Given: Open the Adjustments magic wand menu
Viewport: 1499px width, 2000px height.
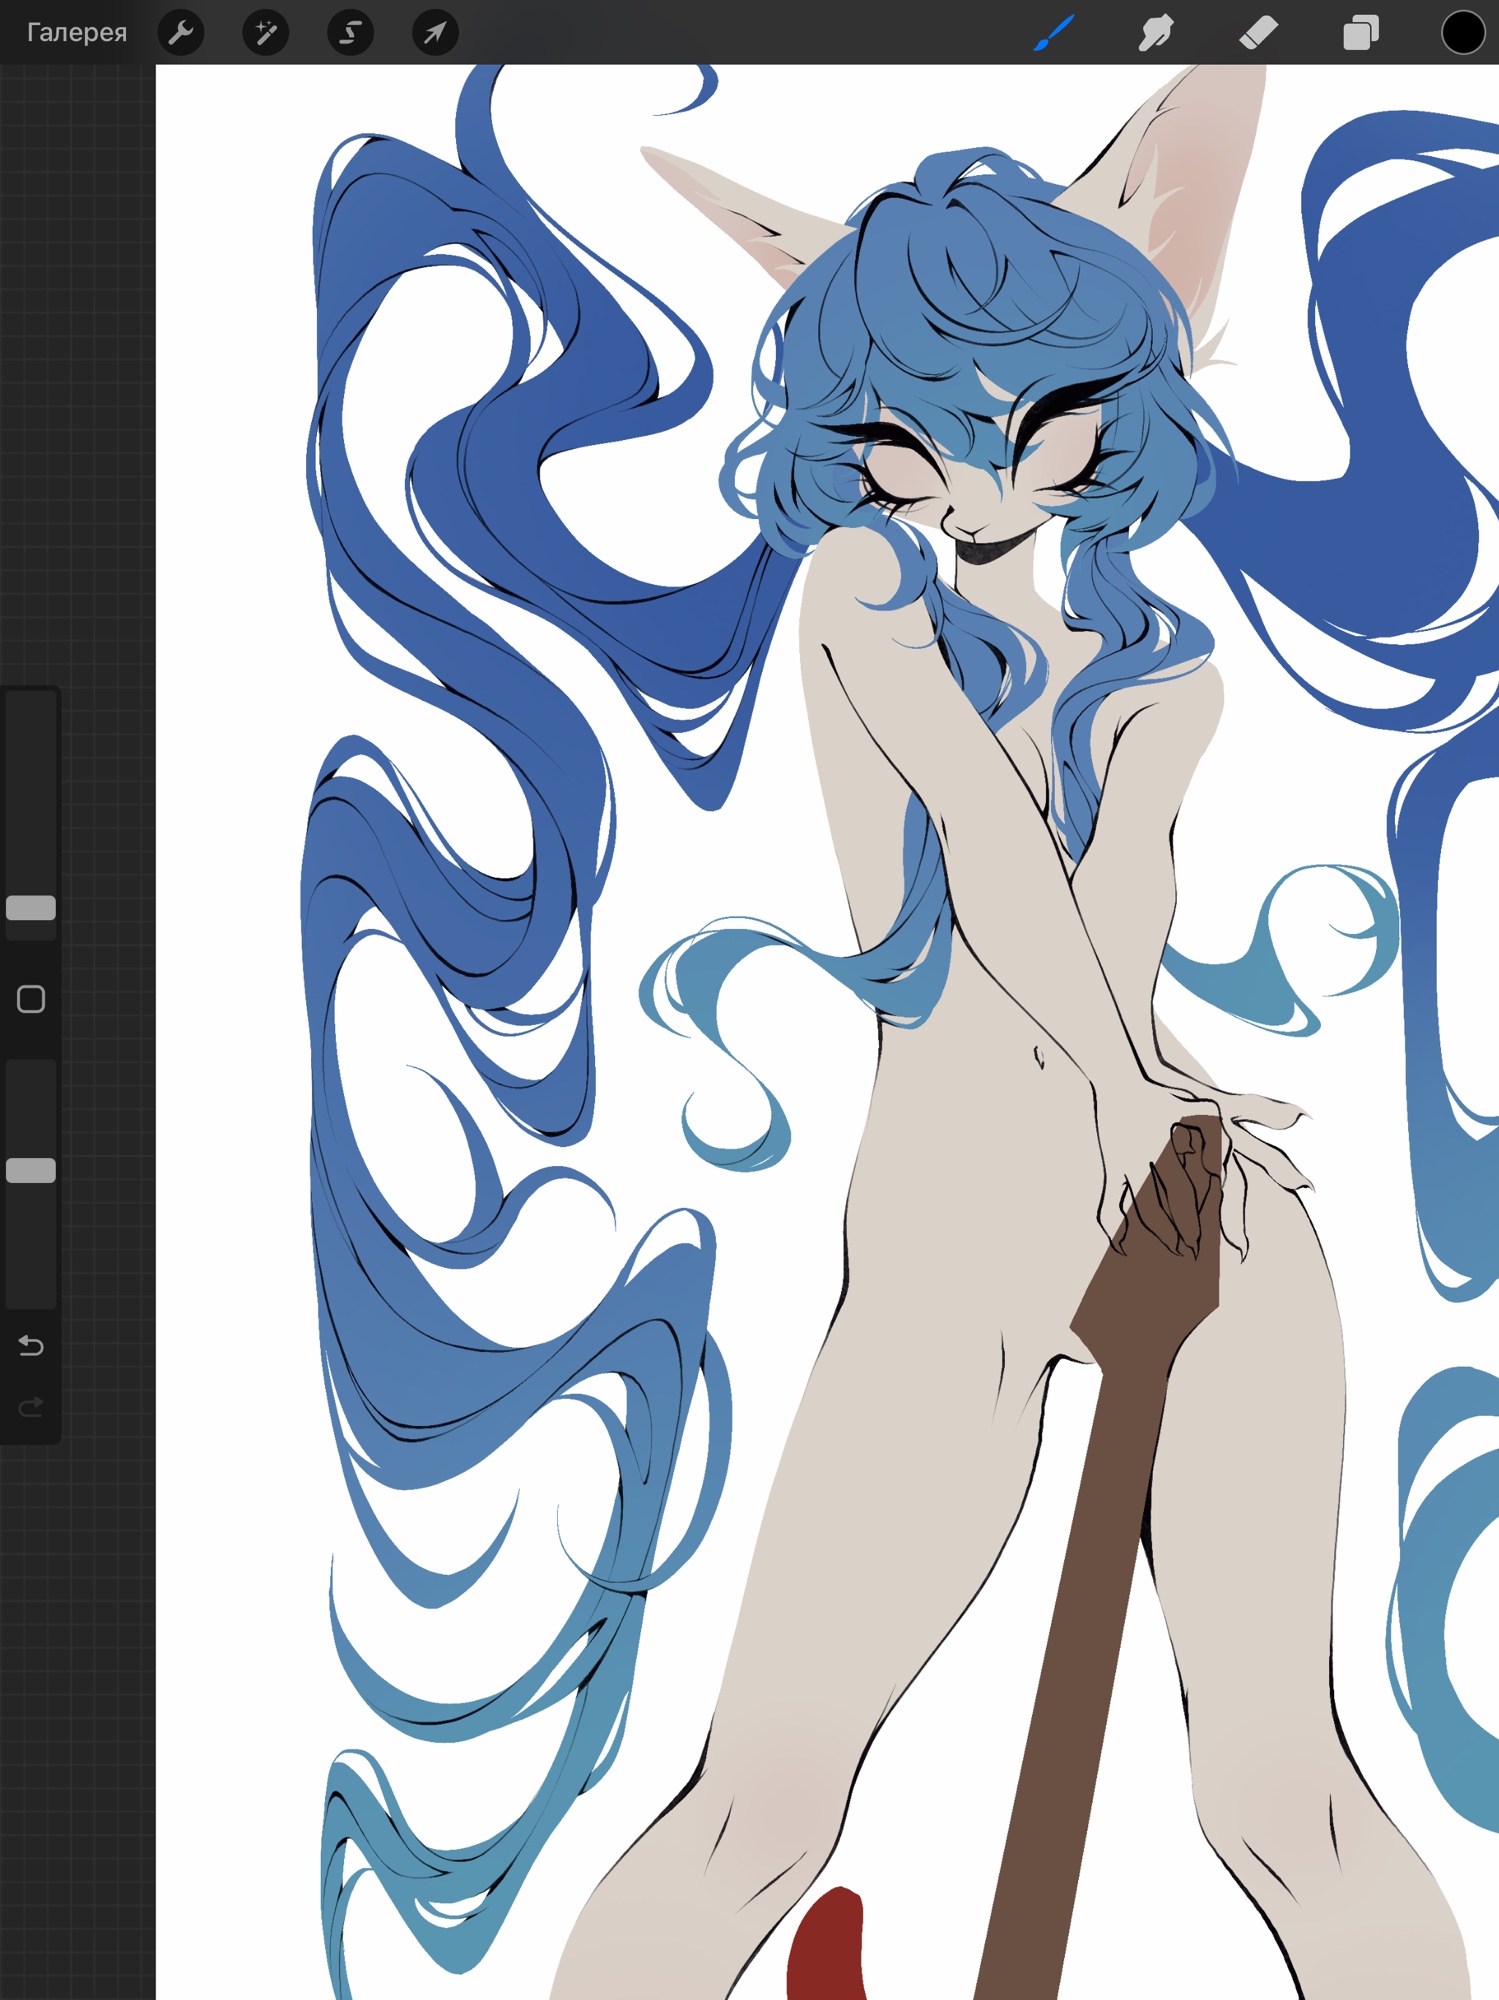Looking at the screenshot, I should click(266, 33).
